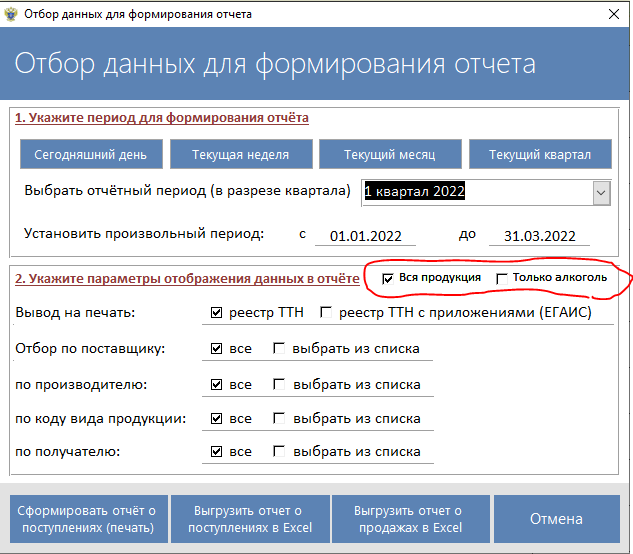
Task: Choose the 'Текущий месяц' period button
Action: (390, 155)
